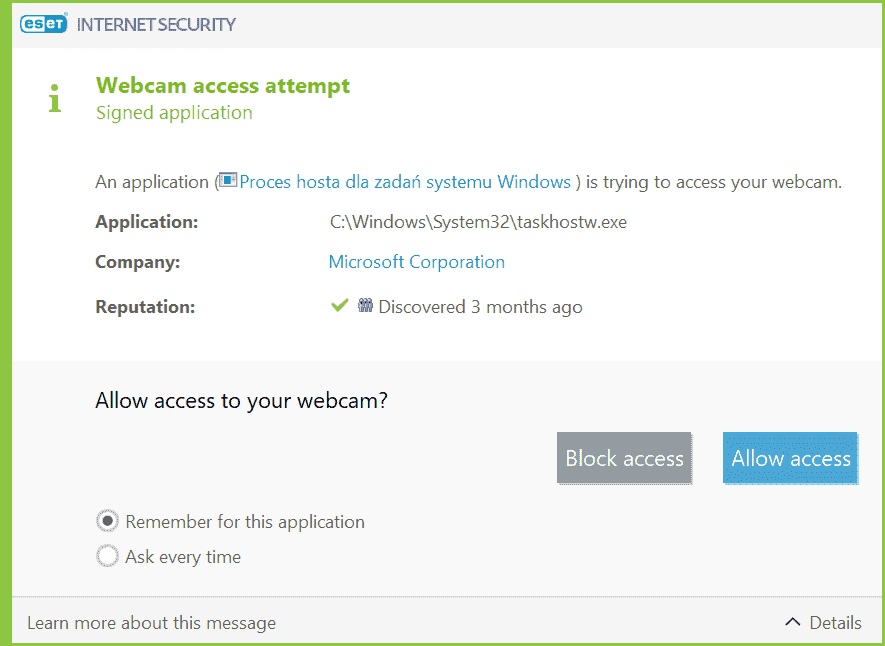Click the Webcam access attempt heading
The height and width of the screenshot is (646, 885).
[223, 85]
